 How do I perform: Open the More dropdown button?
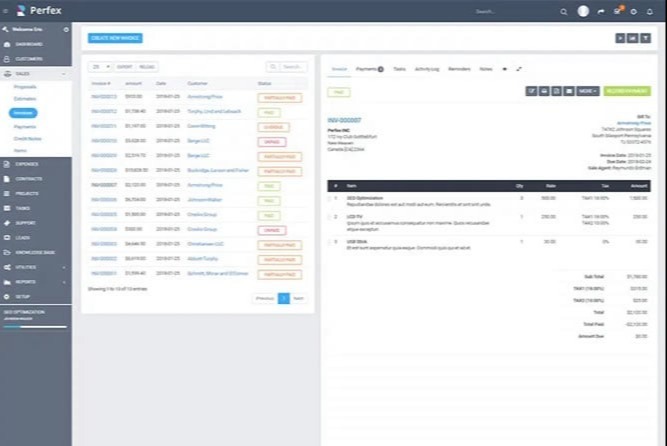point(588,91)
